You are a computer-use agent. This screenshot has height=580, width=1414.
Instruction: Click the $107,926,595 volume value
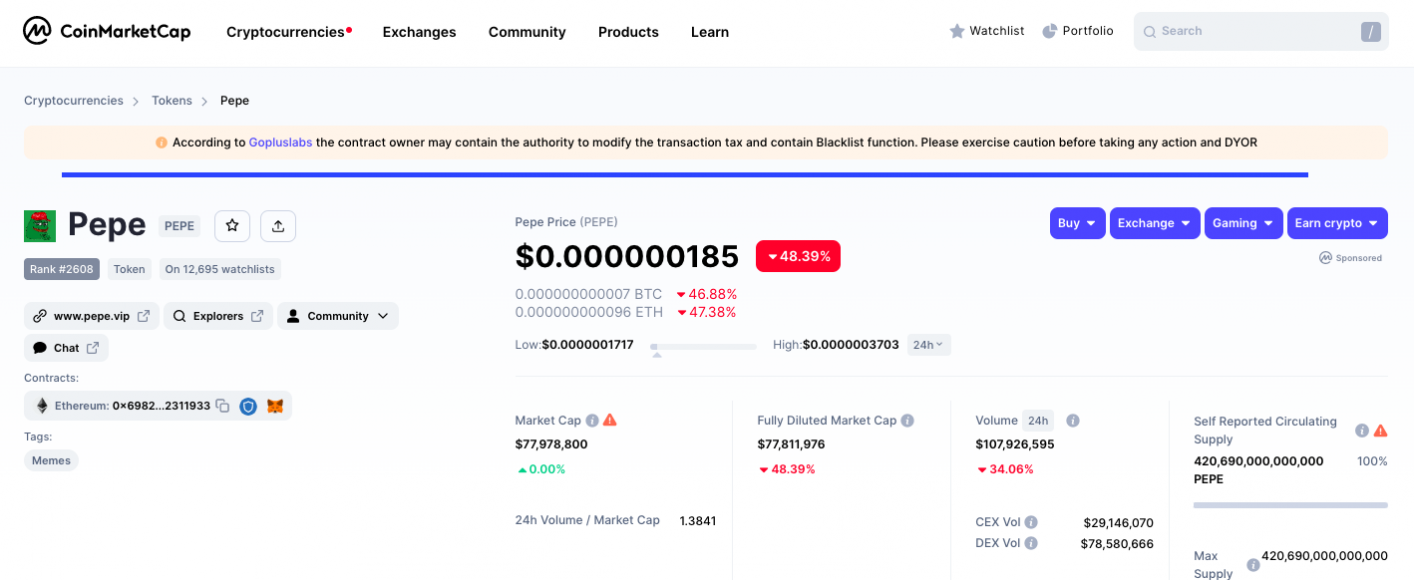1015,444
